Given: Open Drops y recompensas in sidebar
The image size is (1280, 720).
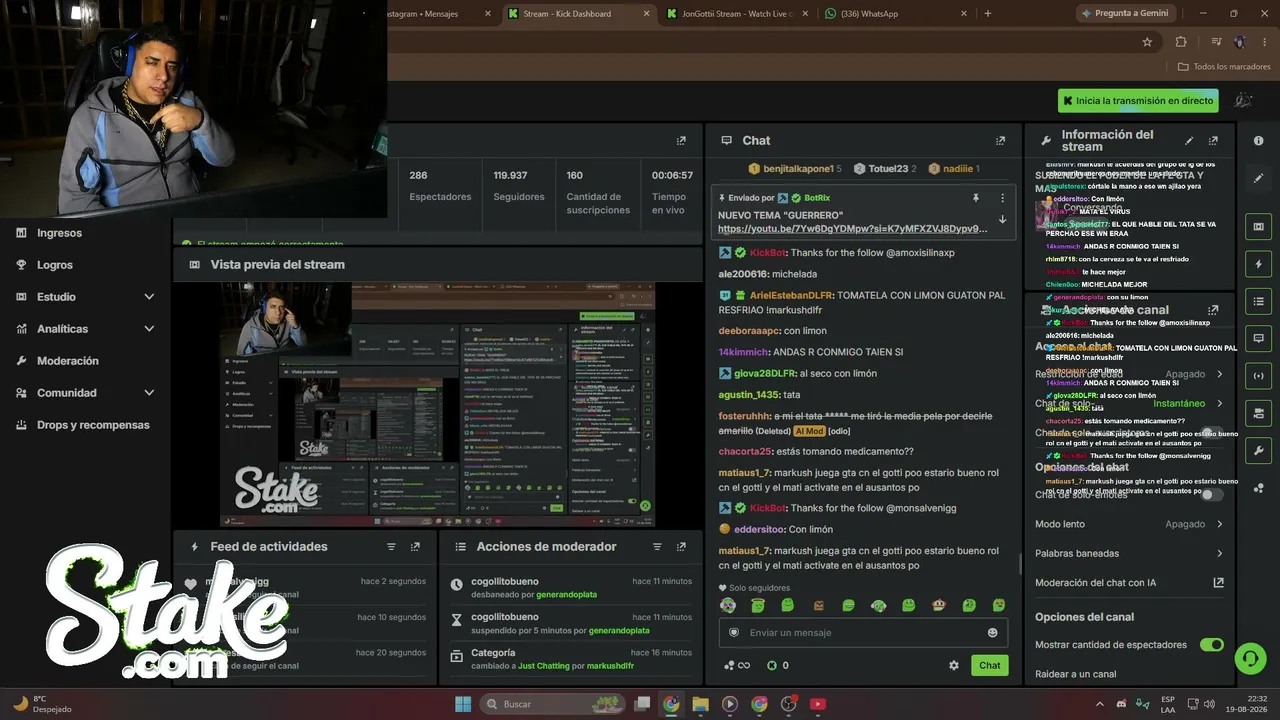Looking at the screenshot, I should pyautogui.click(x=93, y=425).
